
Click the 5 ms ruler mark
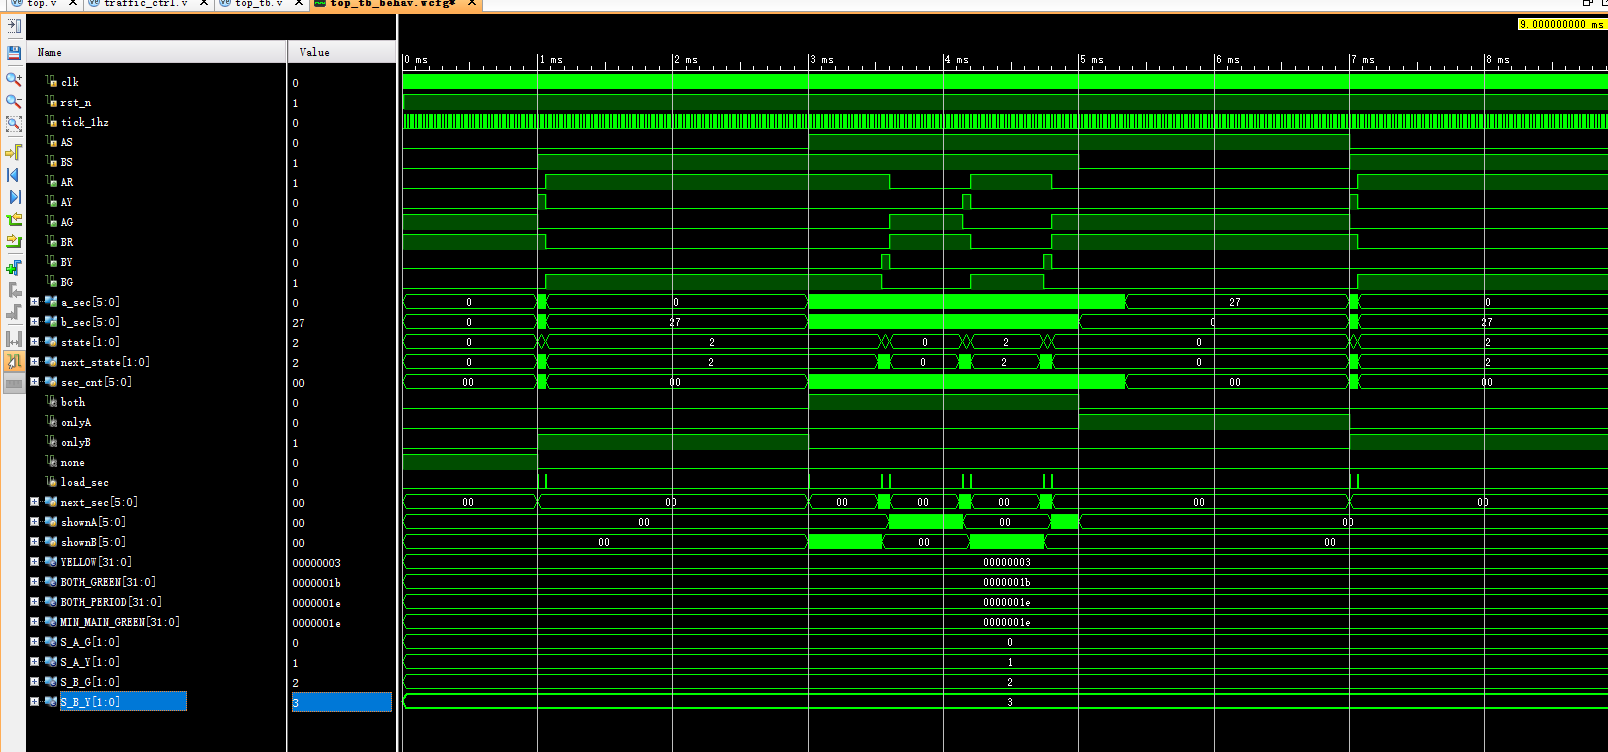click(x=1092, y=60)
